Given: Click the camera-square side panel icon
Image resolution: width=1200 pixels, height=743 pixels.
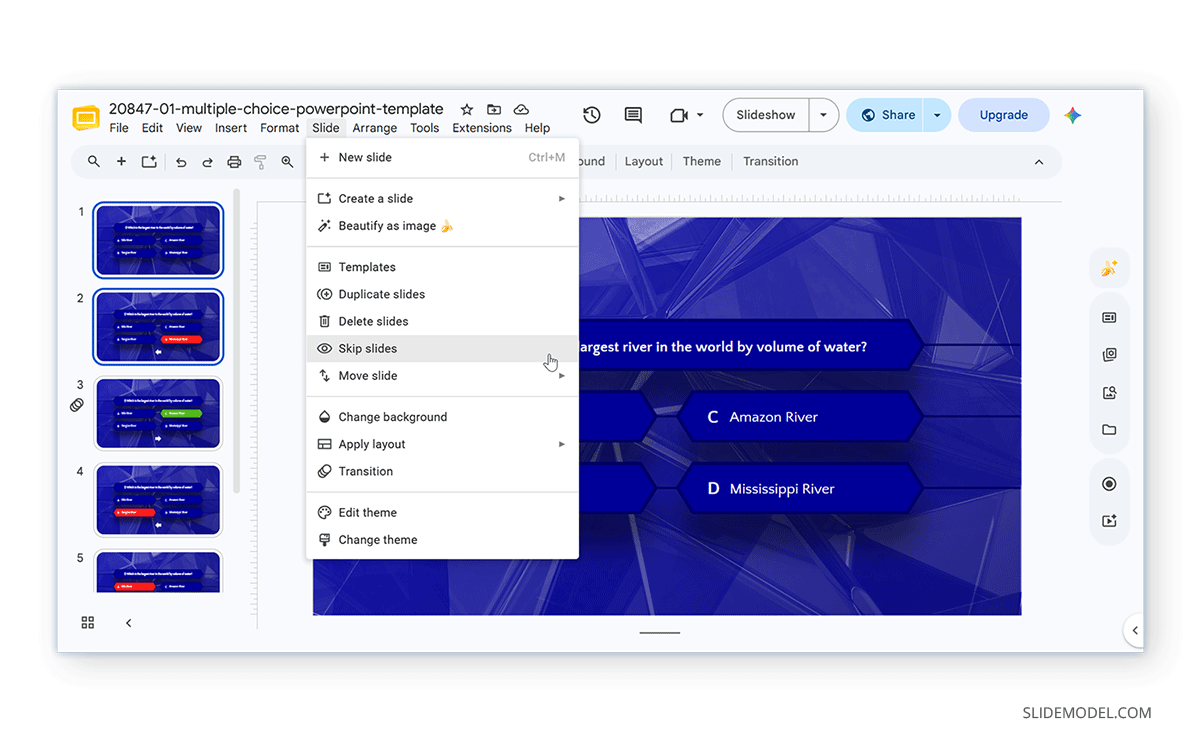Looking at the screenshot, I should [1109, 355].
